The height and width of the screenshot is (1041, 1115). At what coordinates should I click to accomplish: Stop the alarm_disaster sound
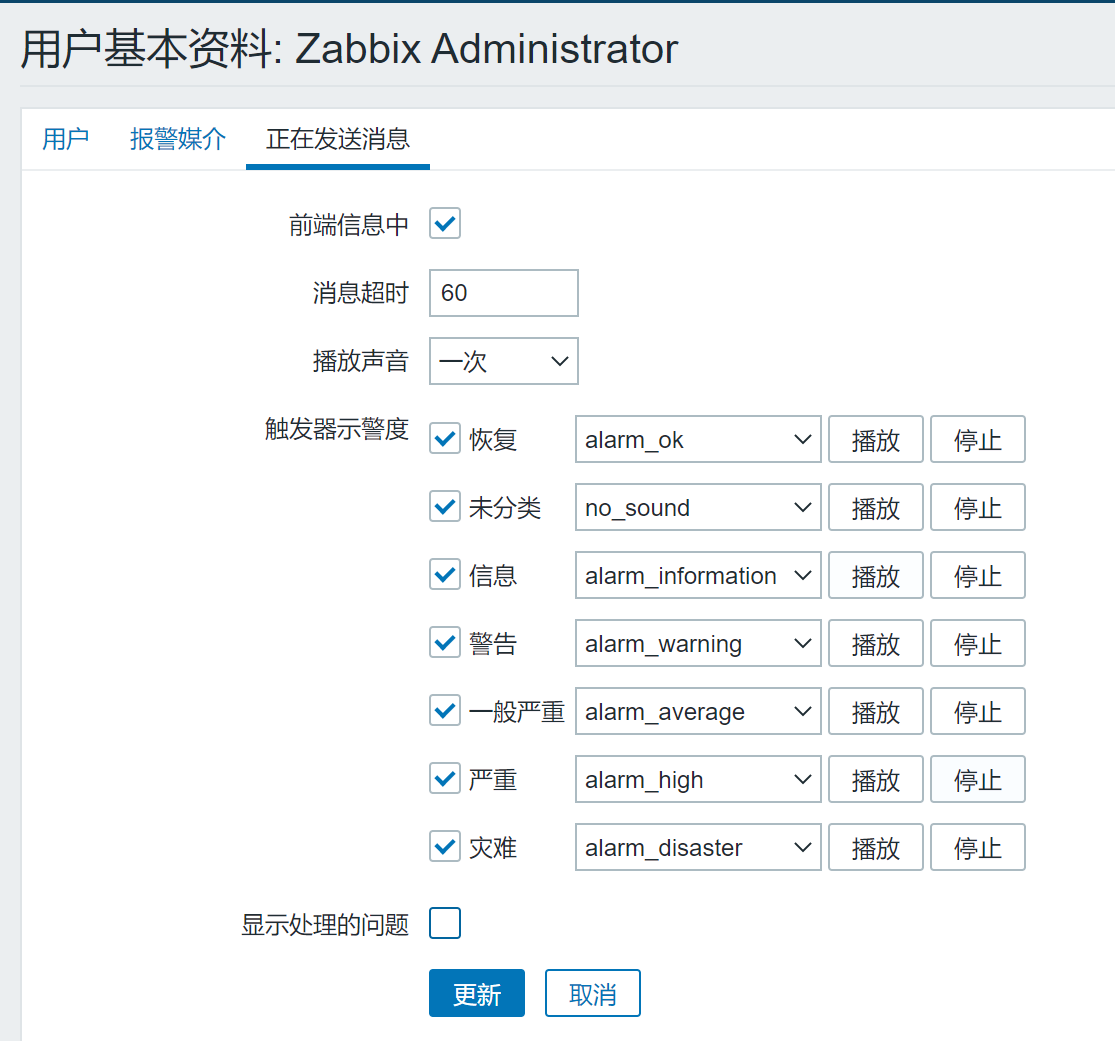coord(978,847)
